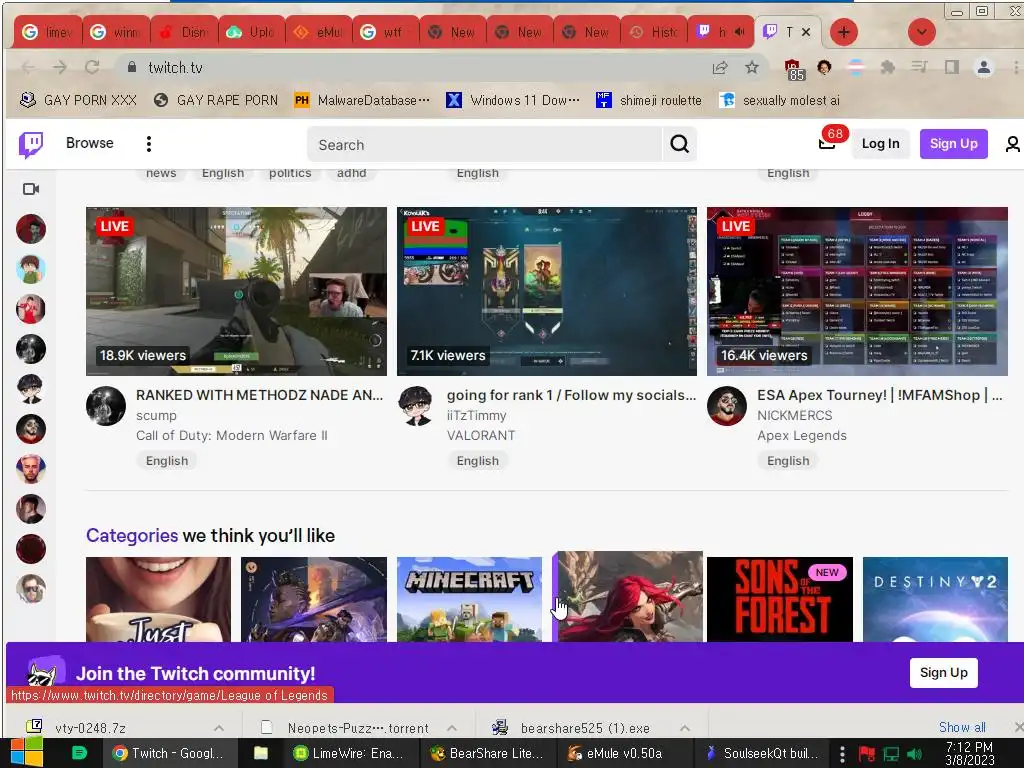Open the Sons of the Forest category card

780,599
